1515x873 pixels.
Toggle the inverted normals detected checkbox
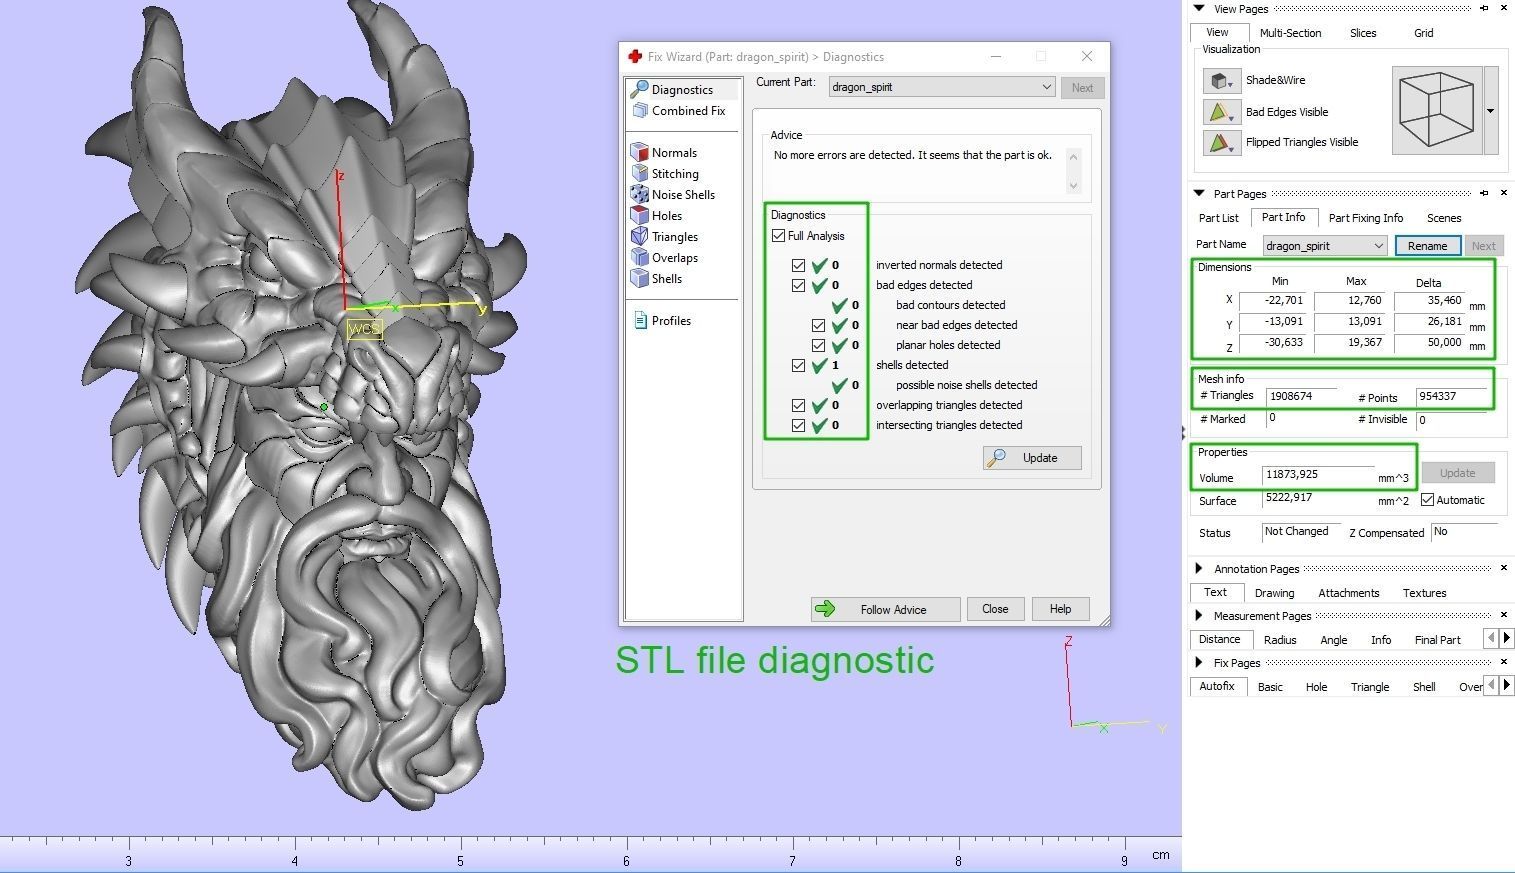pyautogui.click(x=798, y=265)
